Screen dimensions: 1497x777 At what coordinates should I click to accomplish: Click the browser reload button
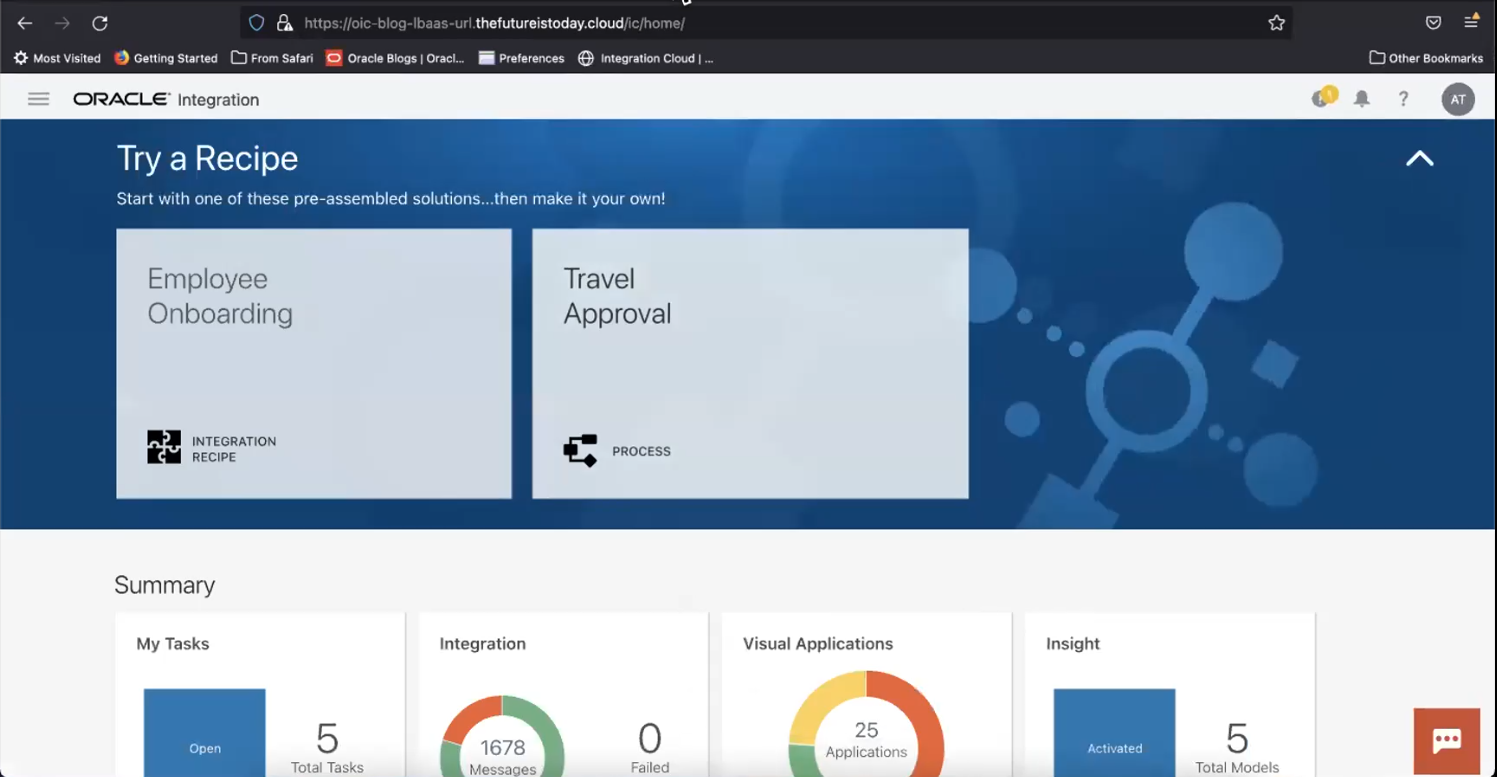100,23
